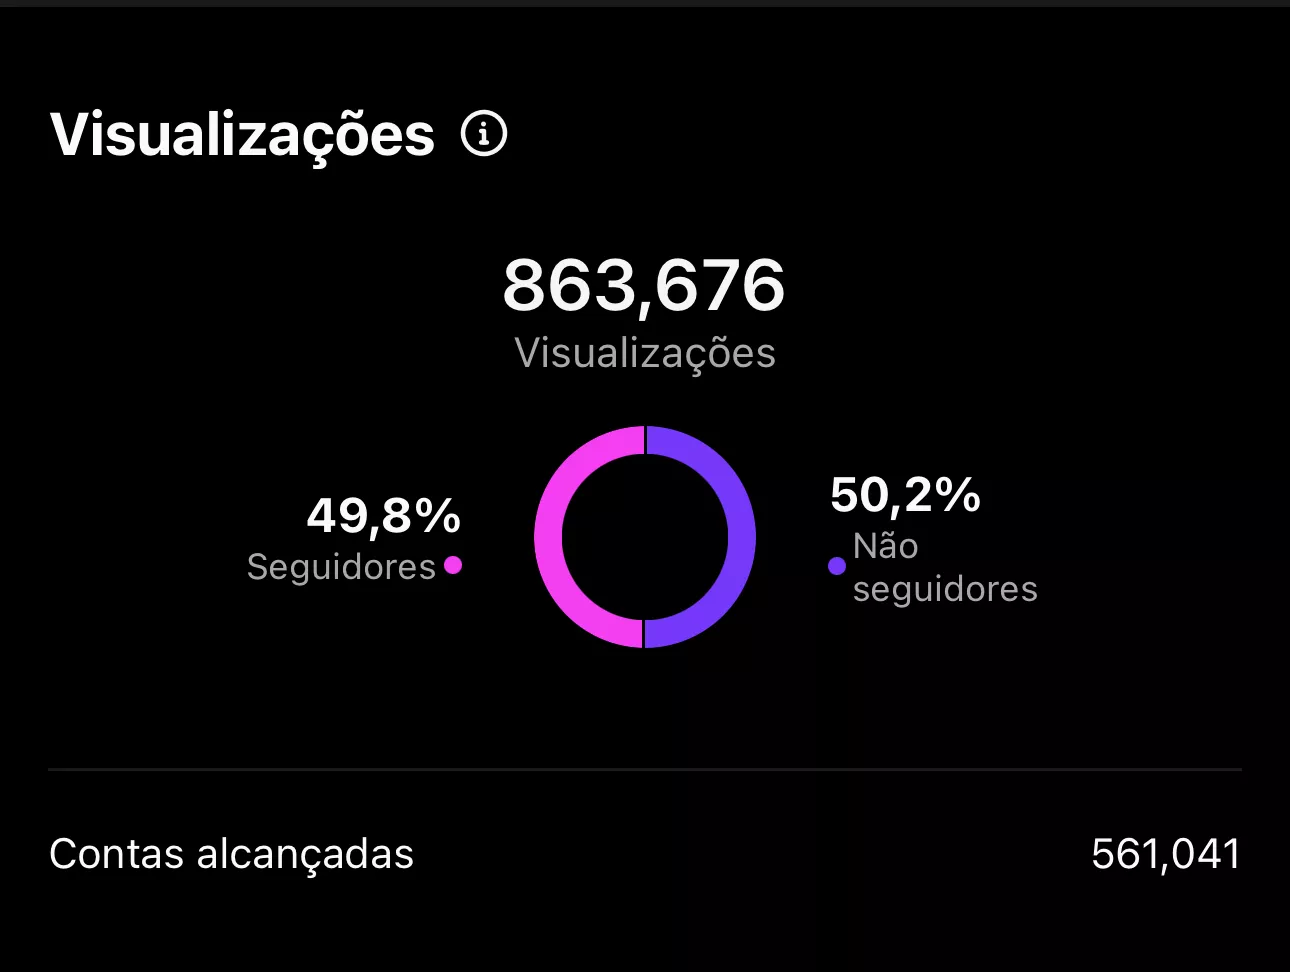
Task: Click the Seguidores legend label
Action: 341,567
